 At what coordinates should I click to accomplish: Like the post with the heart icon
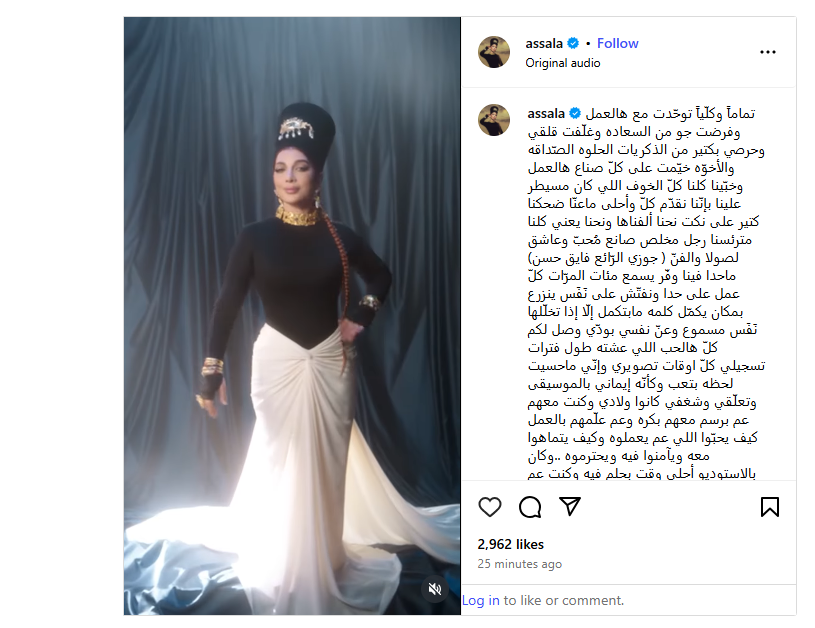[490, 507]
